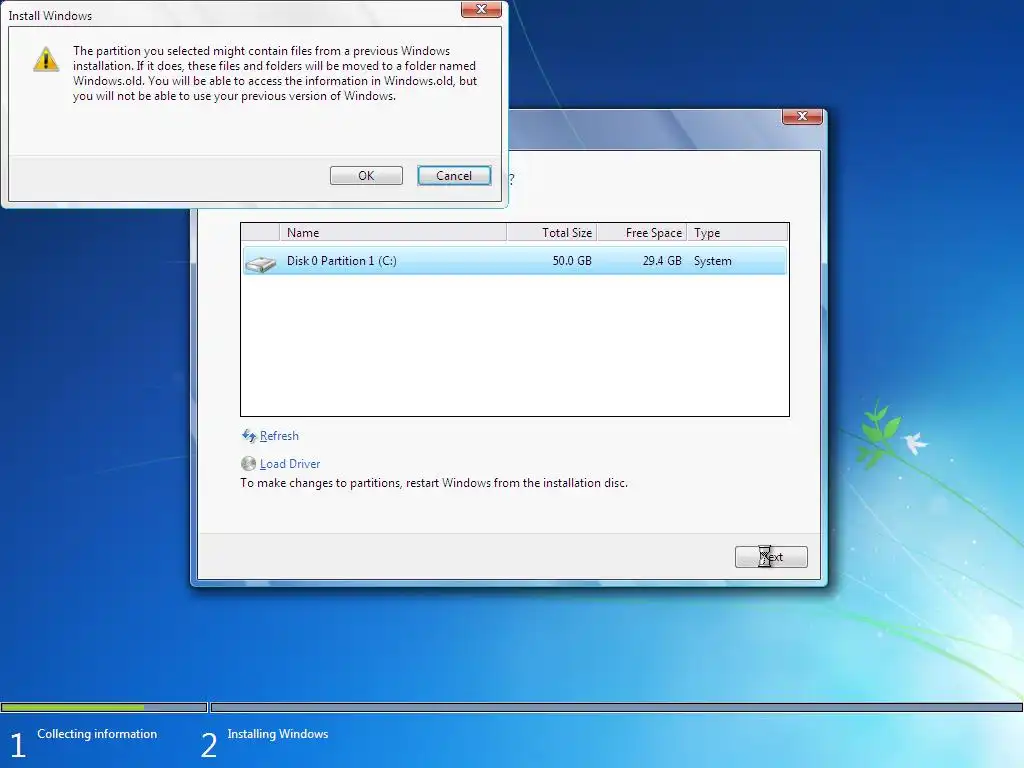Click the System type cell
Screen dimensions: 1024x768
click(712, 261)
